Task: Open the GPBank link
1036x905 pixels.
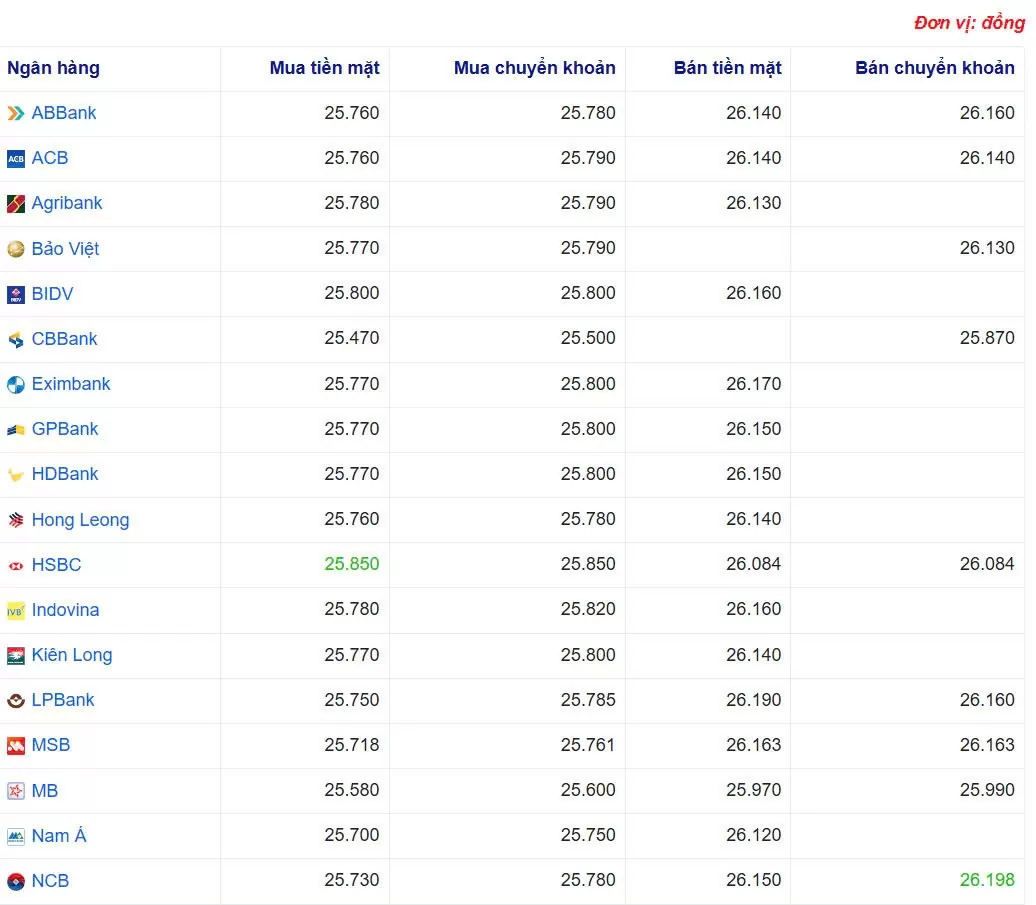Action: 65,429
